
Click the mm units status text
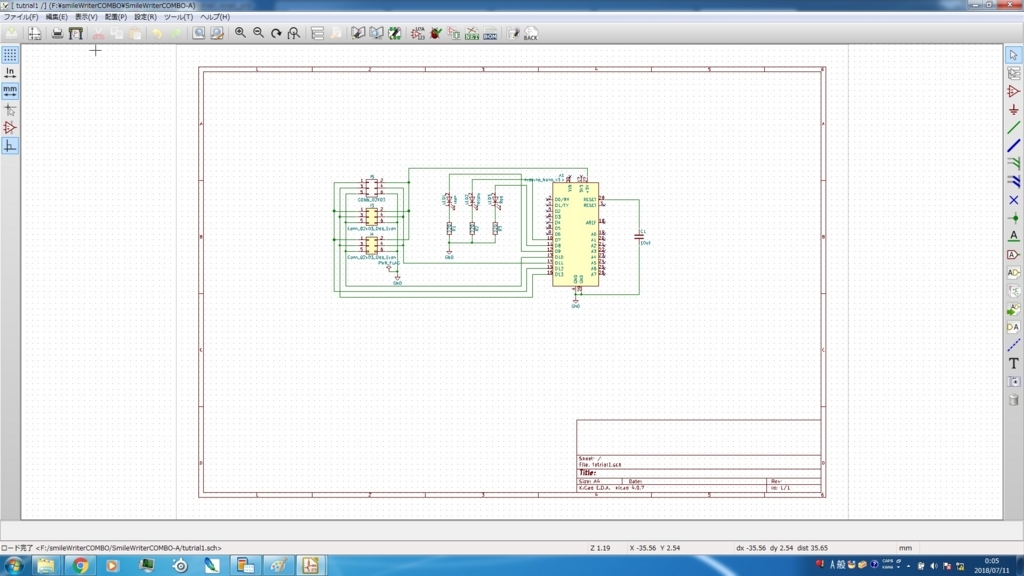[x=905, y=548]
